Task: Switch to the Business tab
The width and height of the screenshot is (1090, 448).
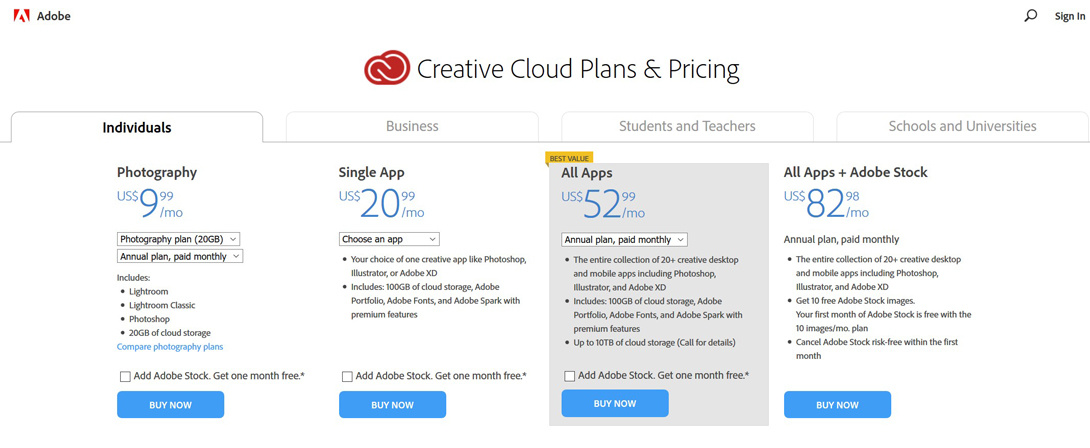Action: coord(412,127)
